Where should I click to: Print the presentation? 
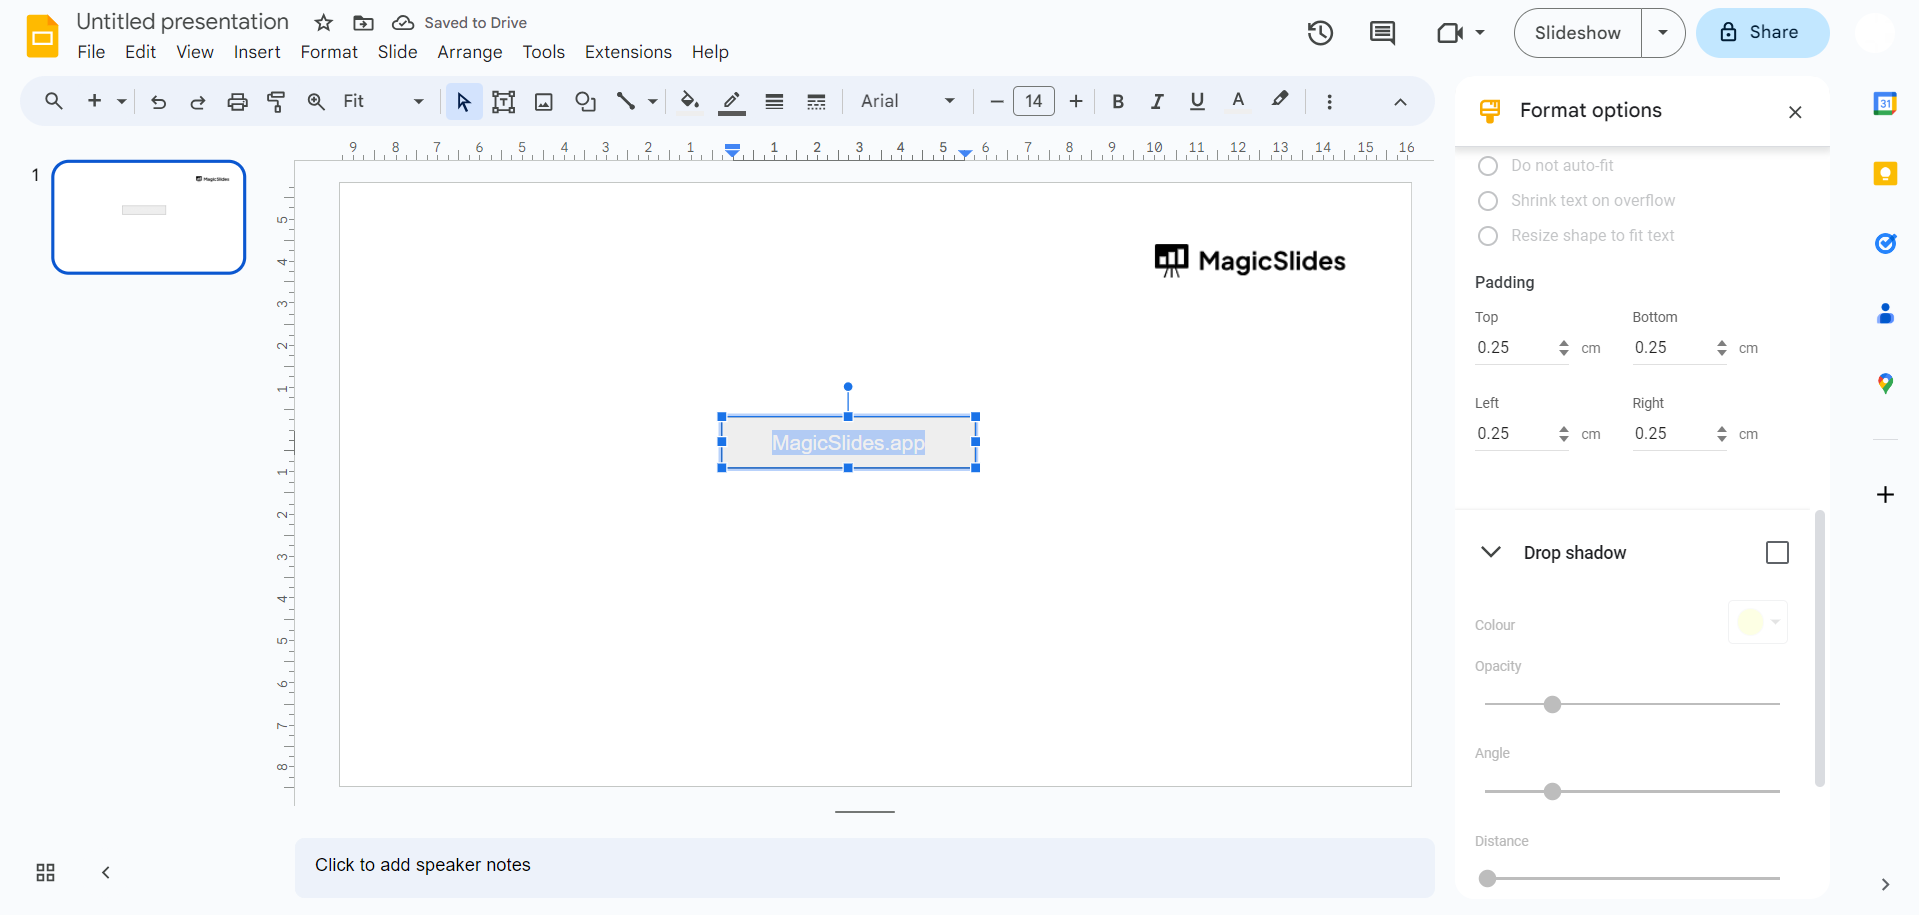(x=237, y=101)
